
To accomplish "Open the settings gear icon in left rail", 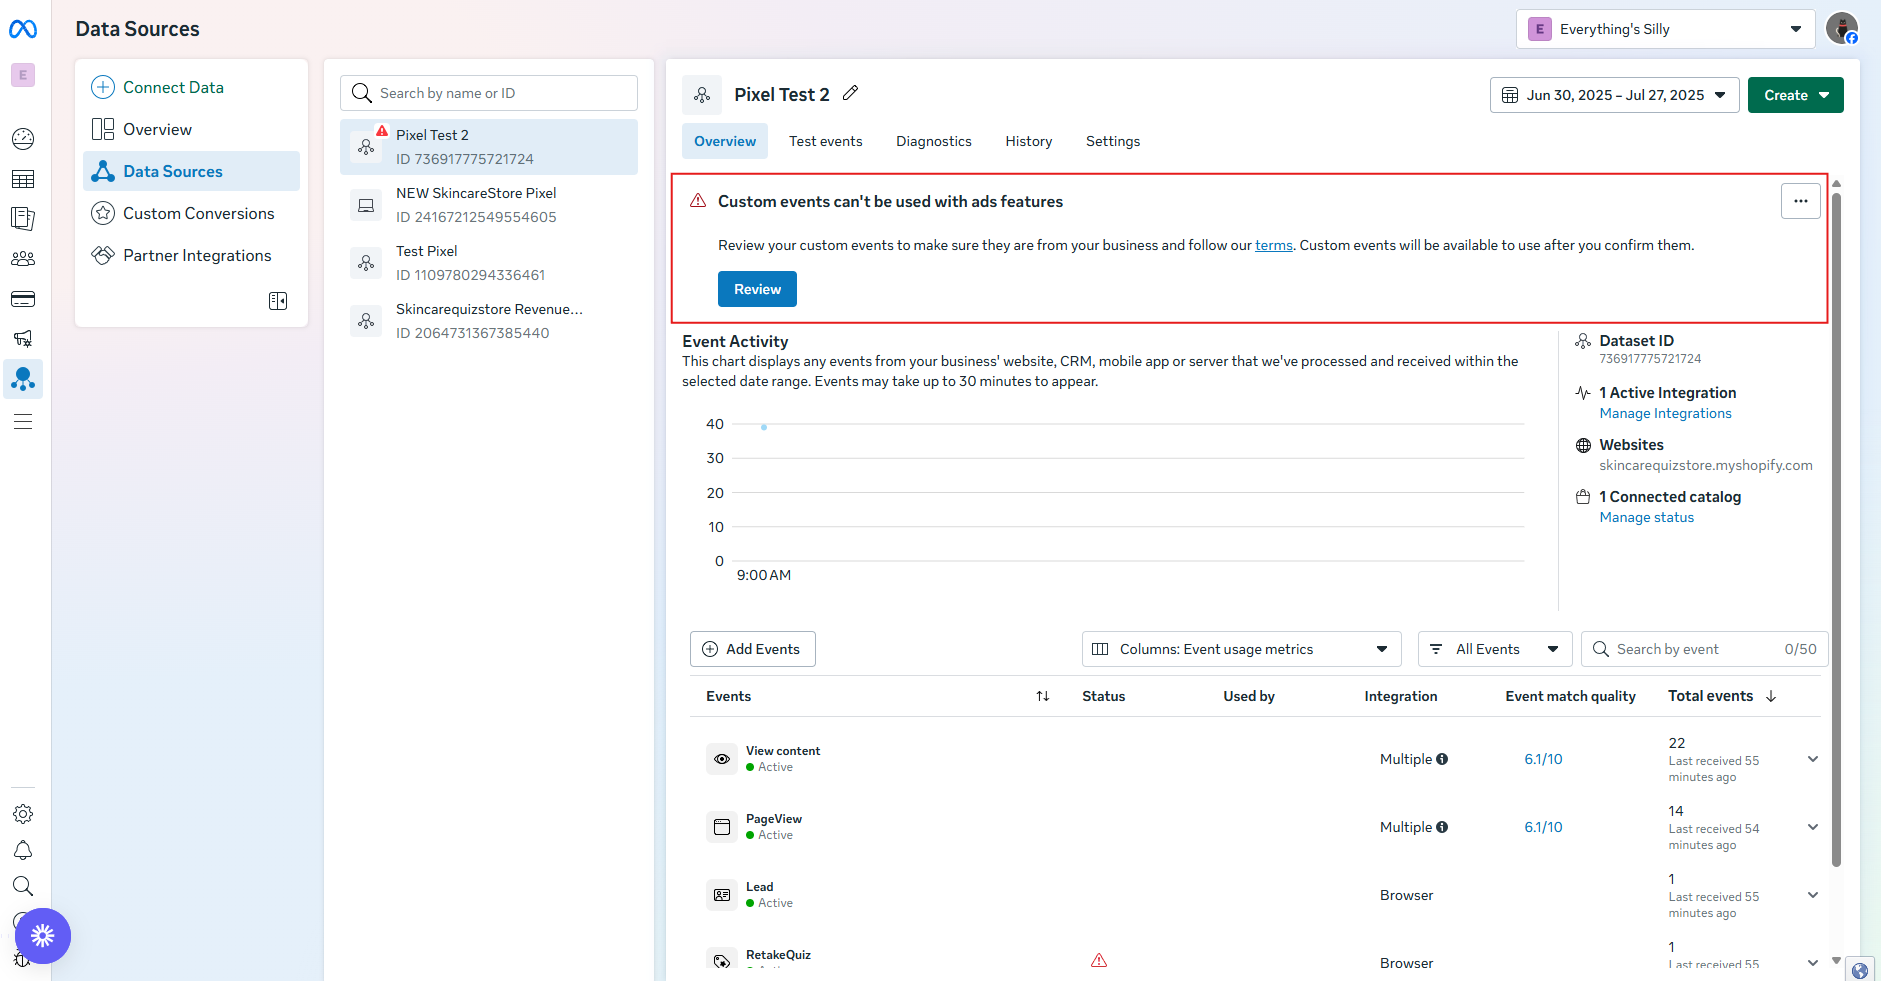I will (x=23, y=814).
